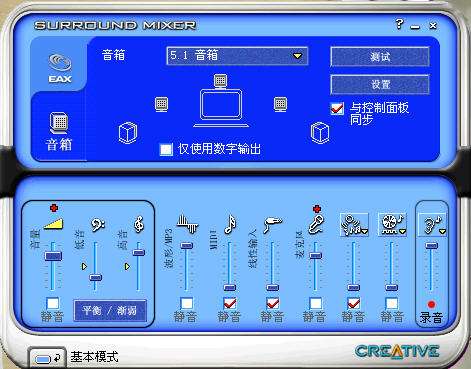Click the CD audio slider handle
The height and width of the screenshot is (369, 471).
pyautogui.click(x=392, y=287)
